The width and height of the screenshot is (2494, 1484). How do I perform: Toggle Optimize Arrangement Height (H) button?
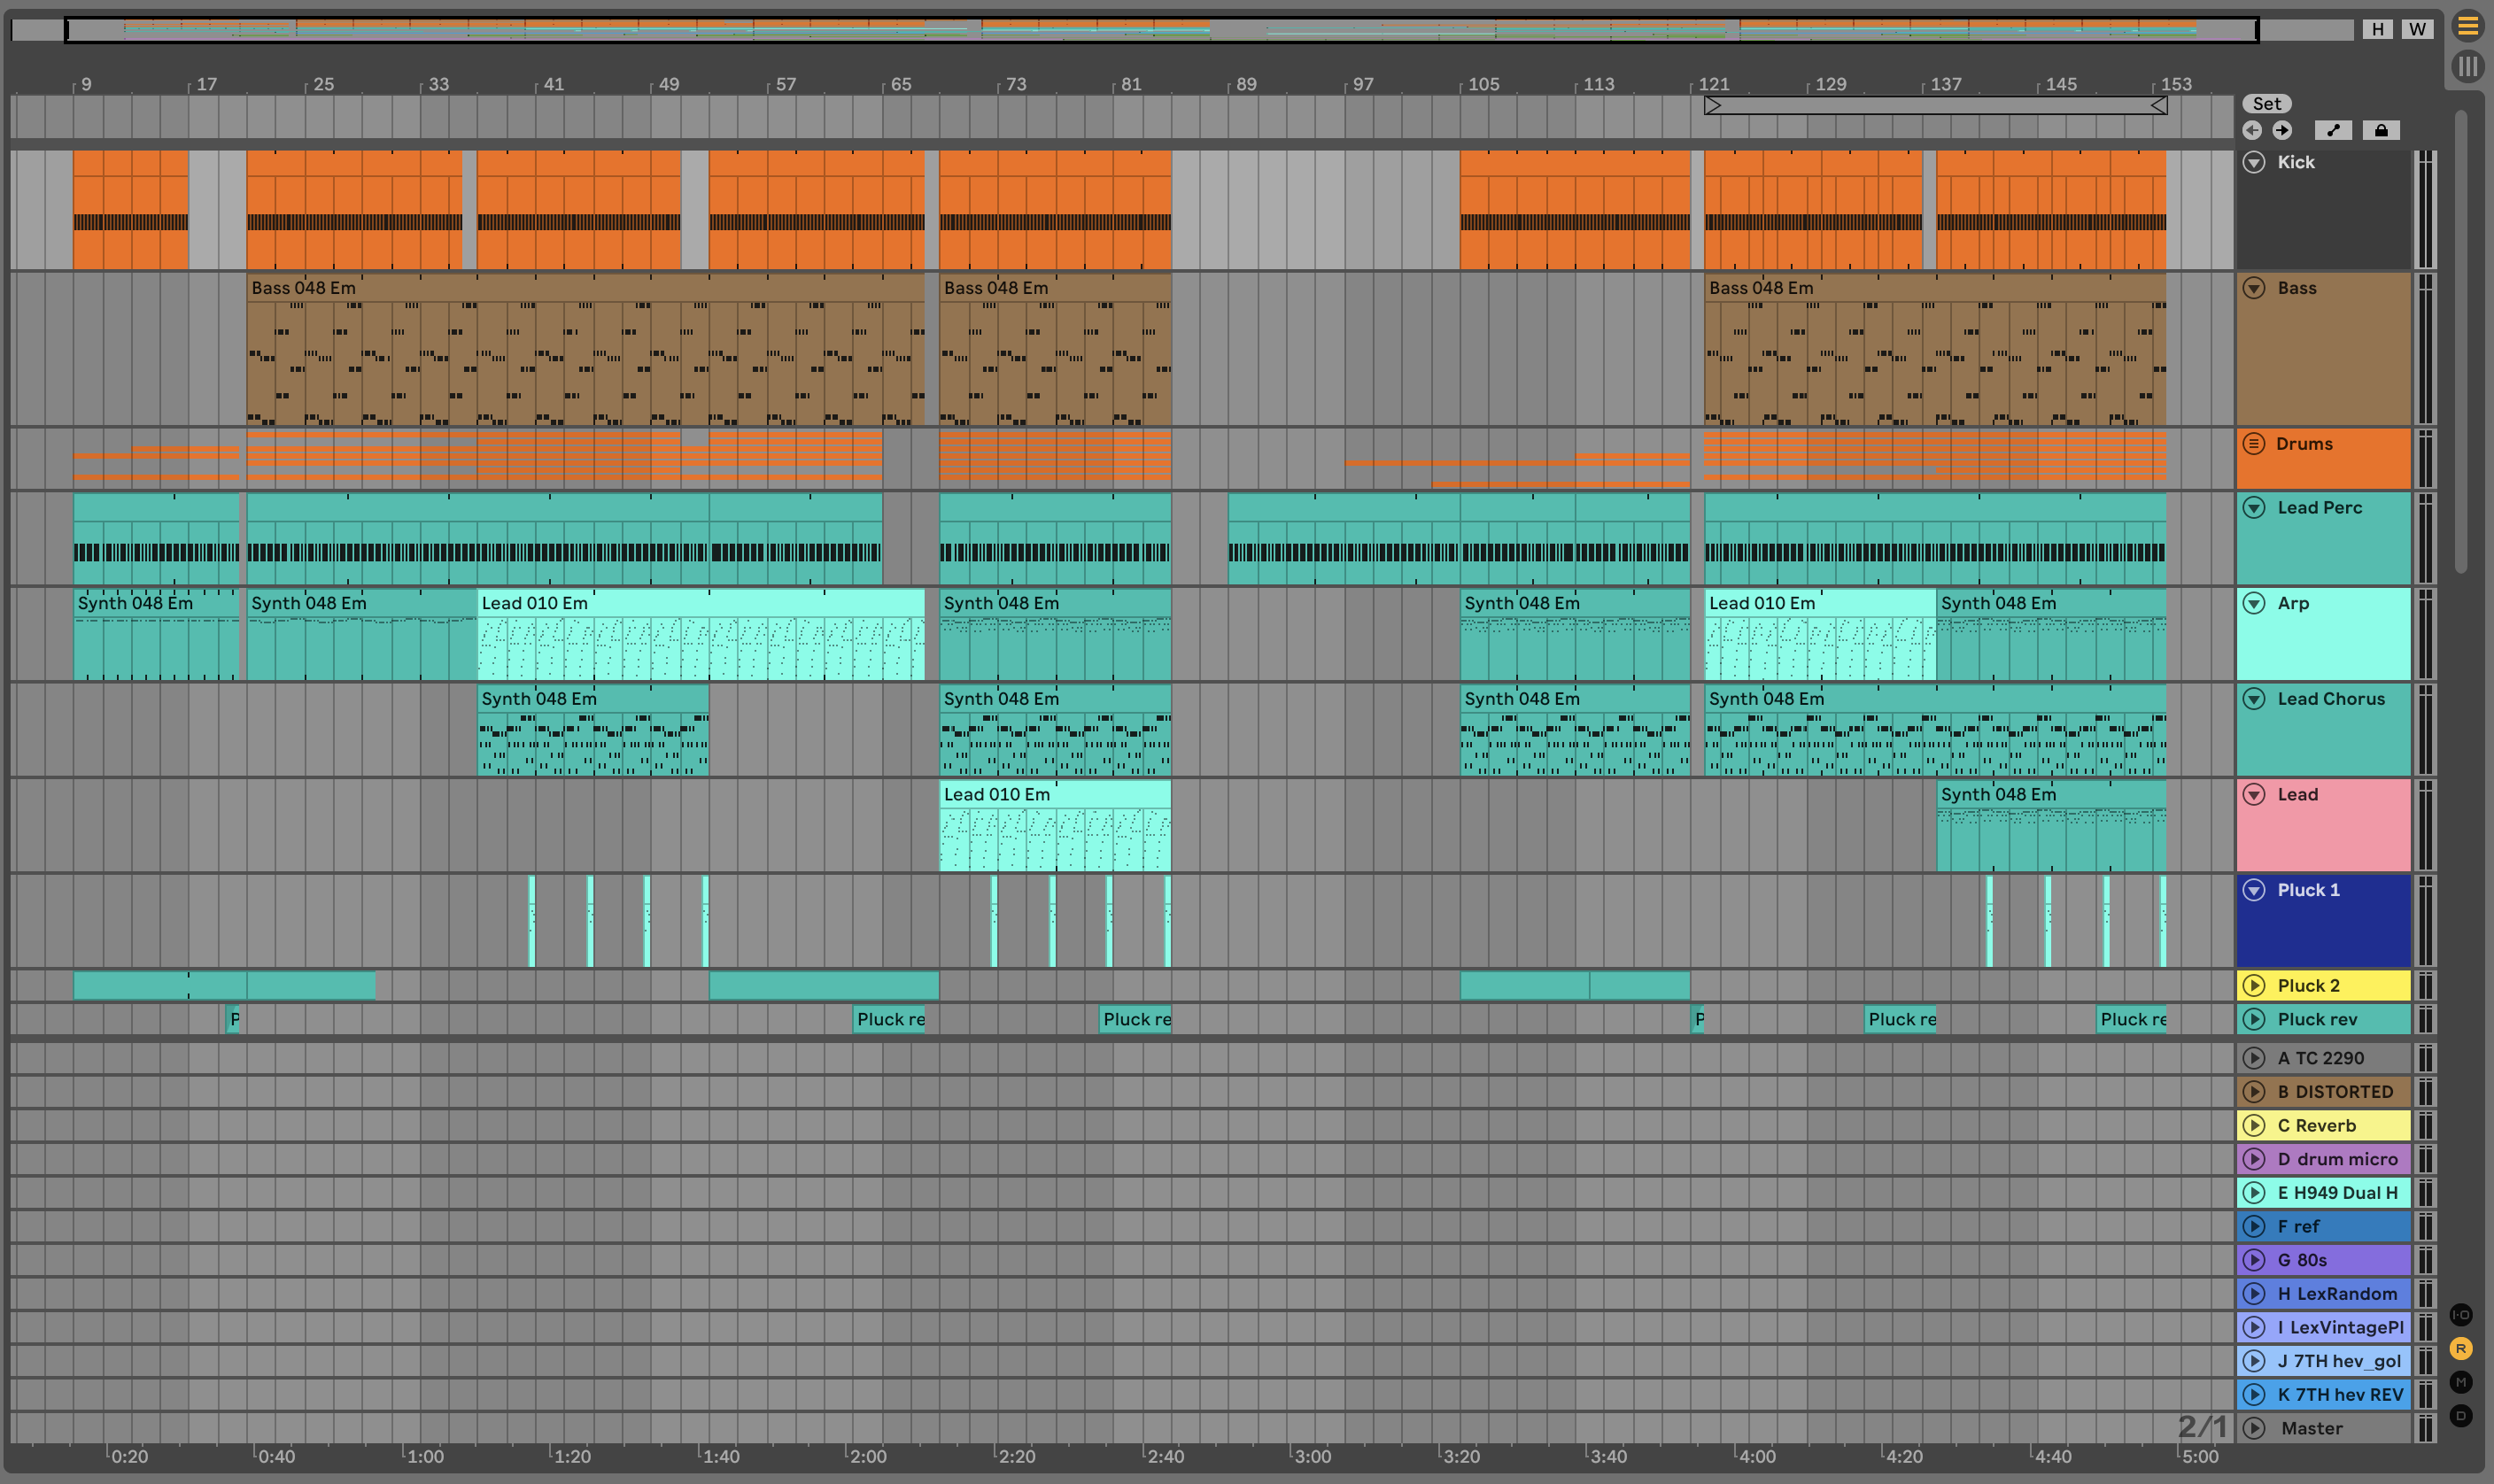coord(2377,29)
